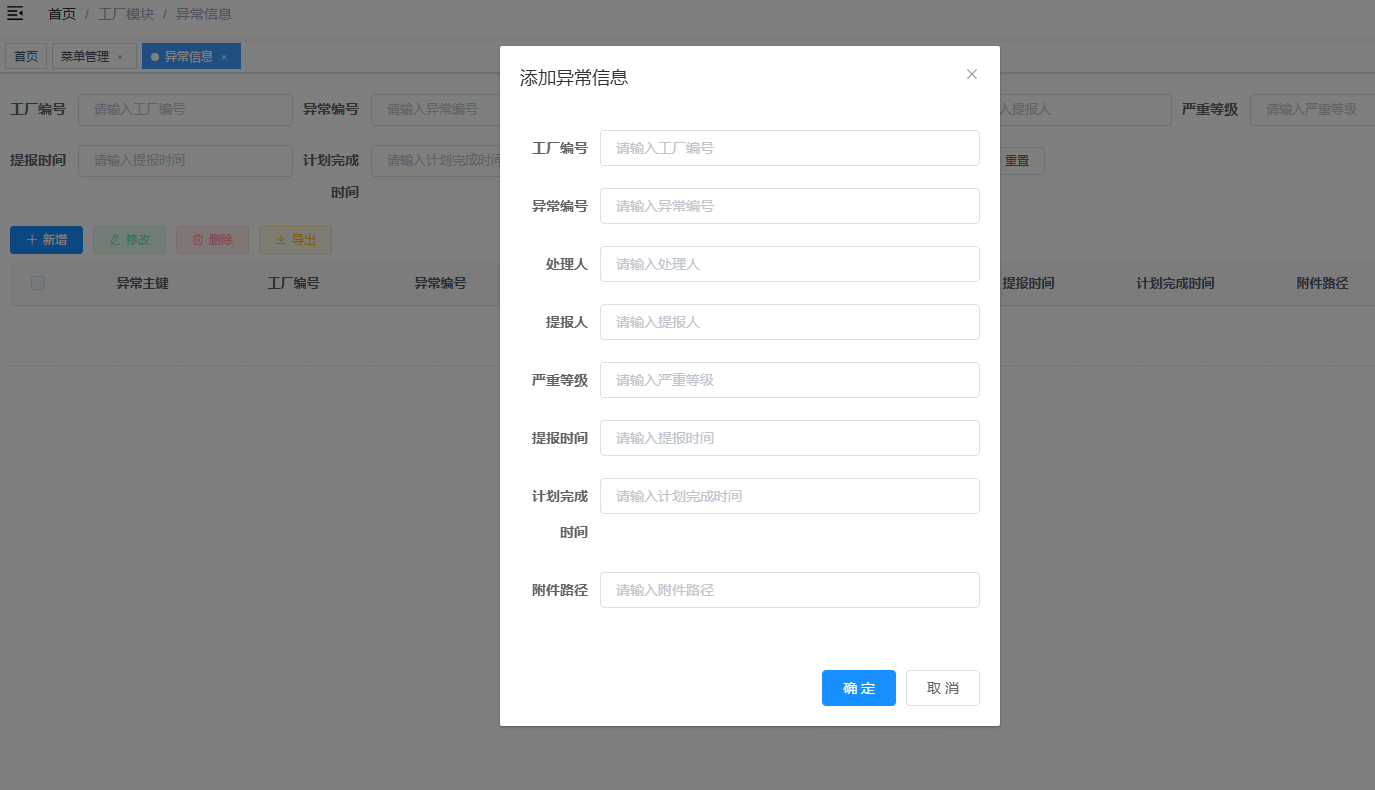Click the search filter 提报时间 input

(185, 161)
